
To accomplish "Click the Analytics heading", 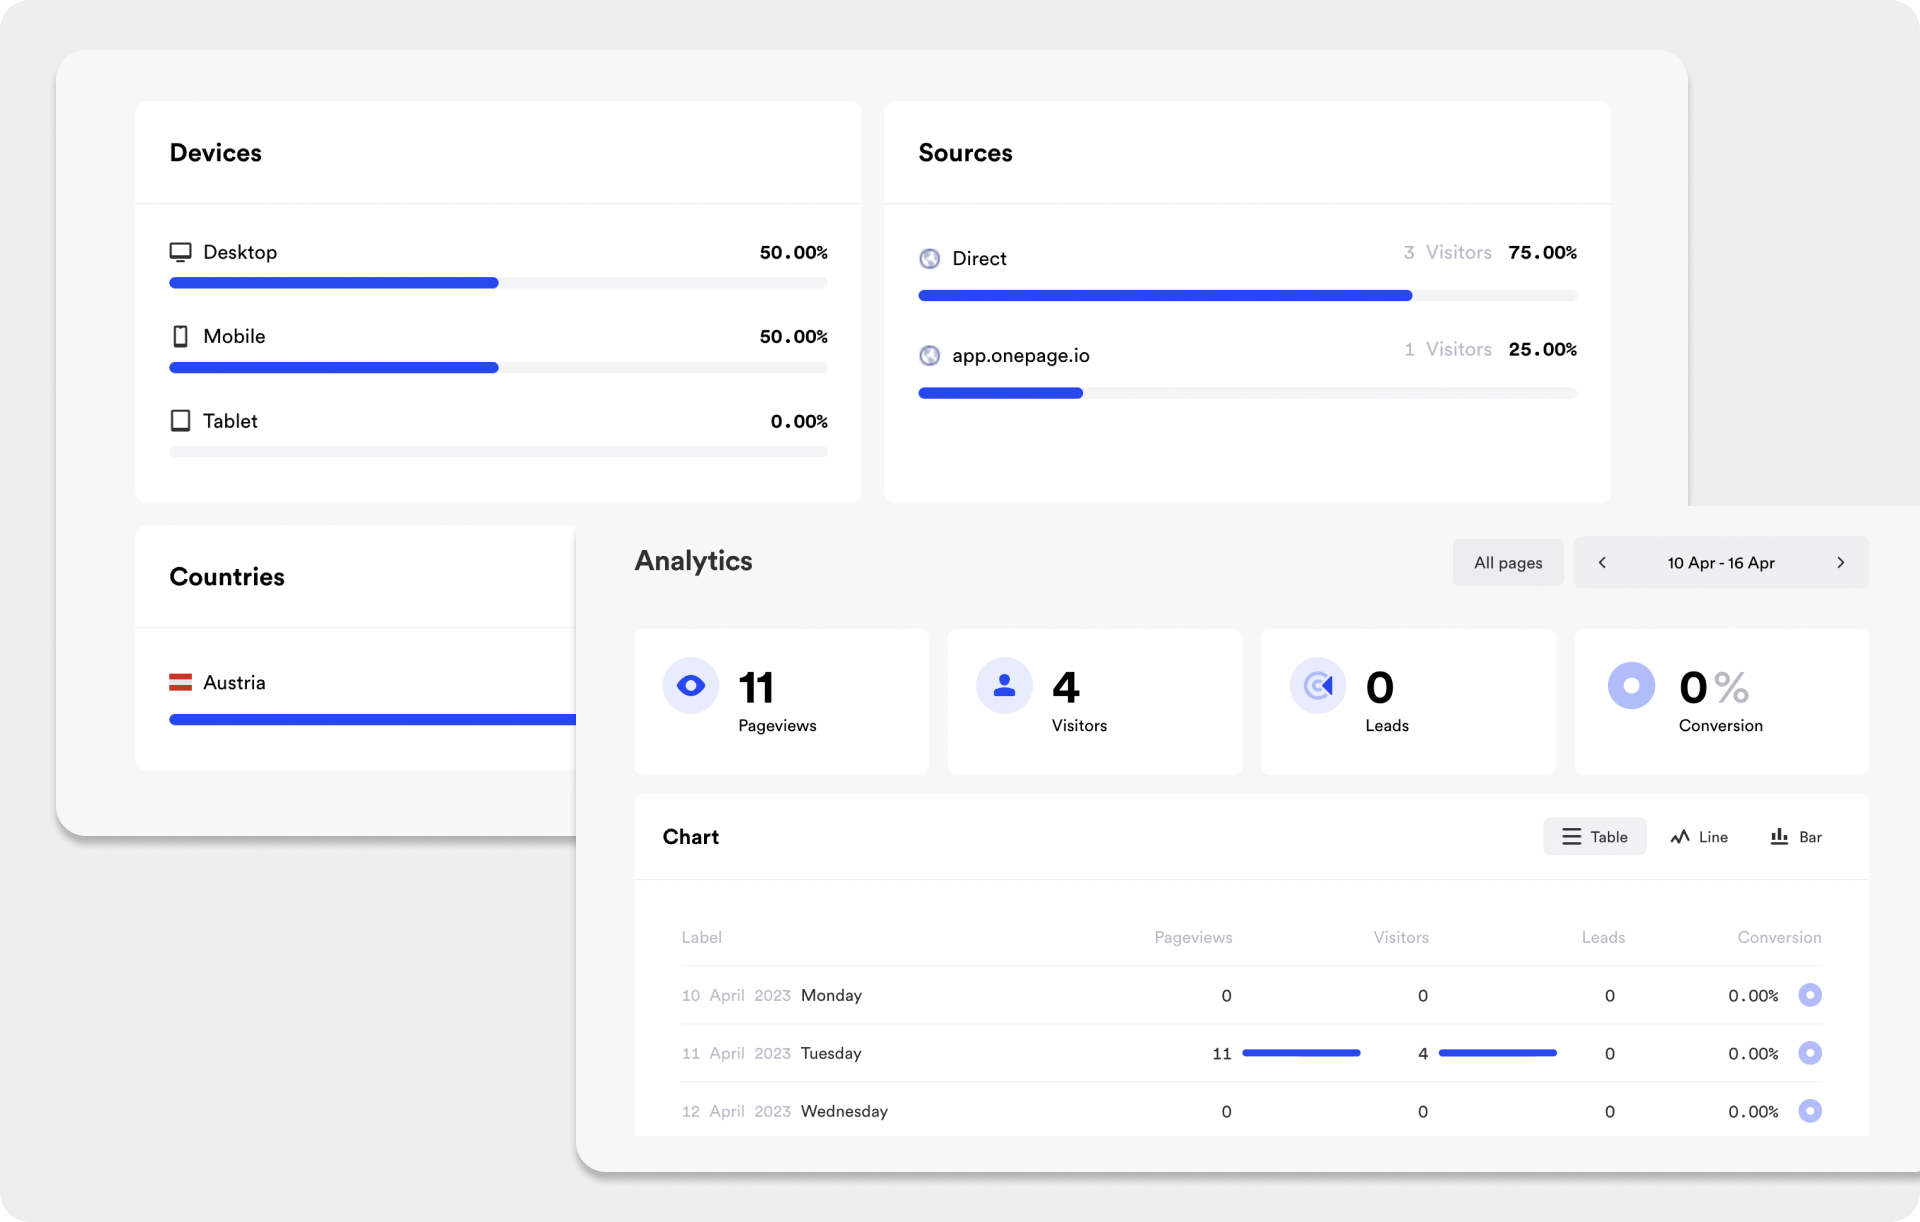I will click(693, 560).
